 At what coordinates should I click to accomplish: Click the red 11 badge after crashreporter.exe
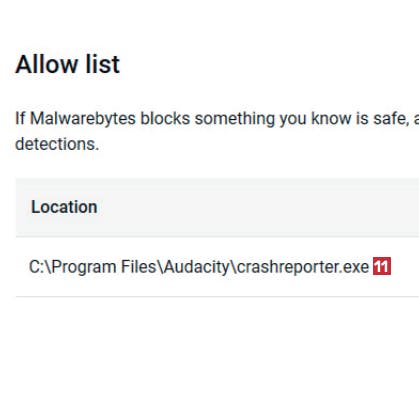(x=382, y=266)
